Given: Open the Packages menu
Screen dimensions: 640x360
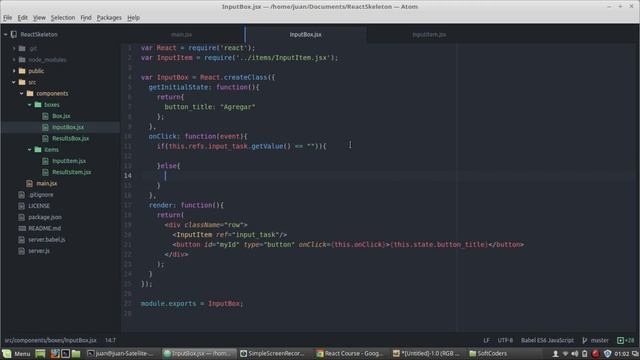Looking at the screenshot, I should coord(109,18).
